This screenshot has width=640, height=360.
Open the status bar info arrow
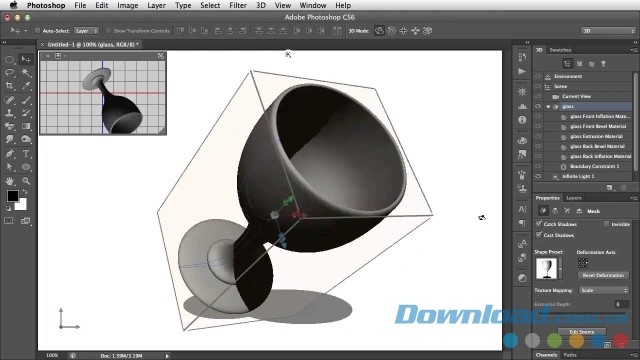point(167,356)
